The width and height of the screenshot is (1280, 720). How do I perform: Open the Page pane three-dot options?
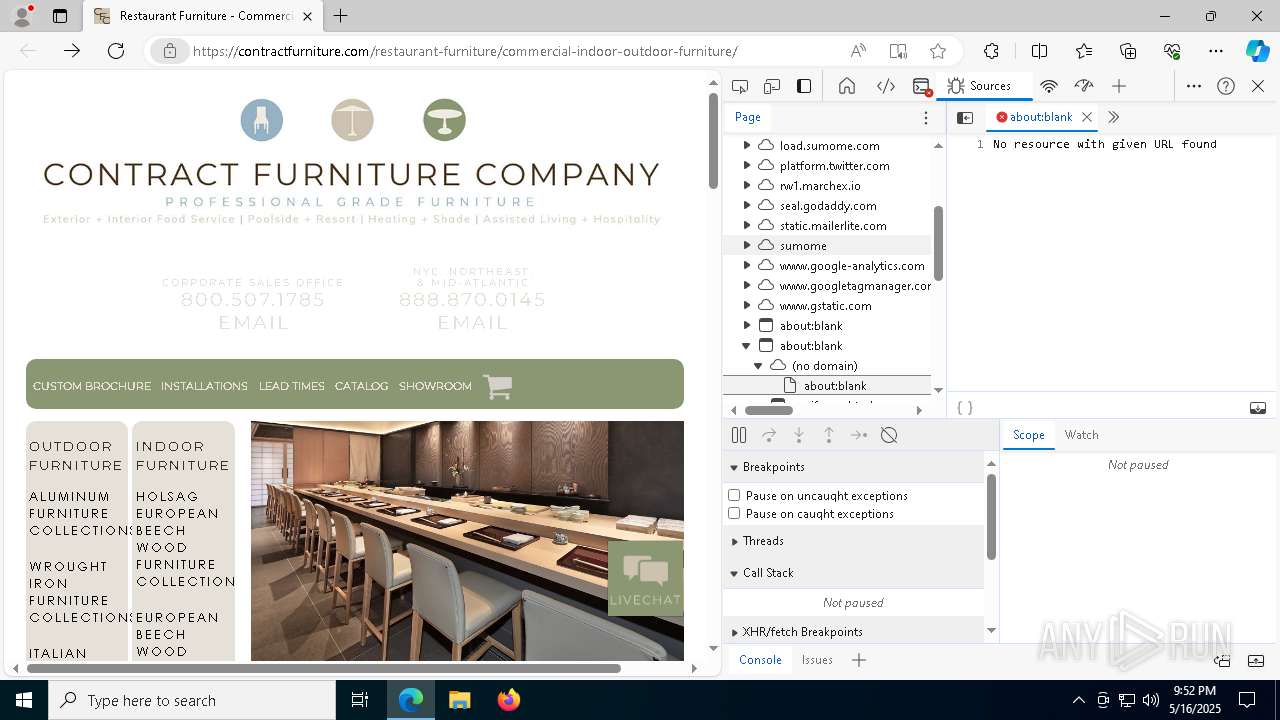926,117
